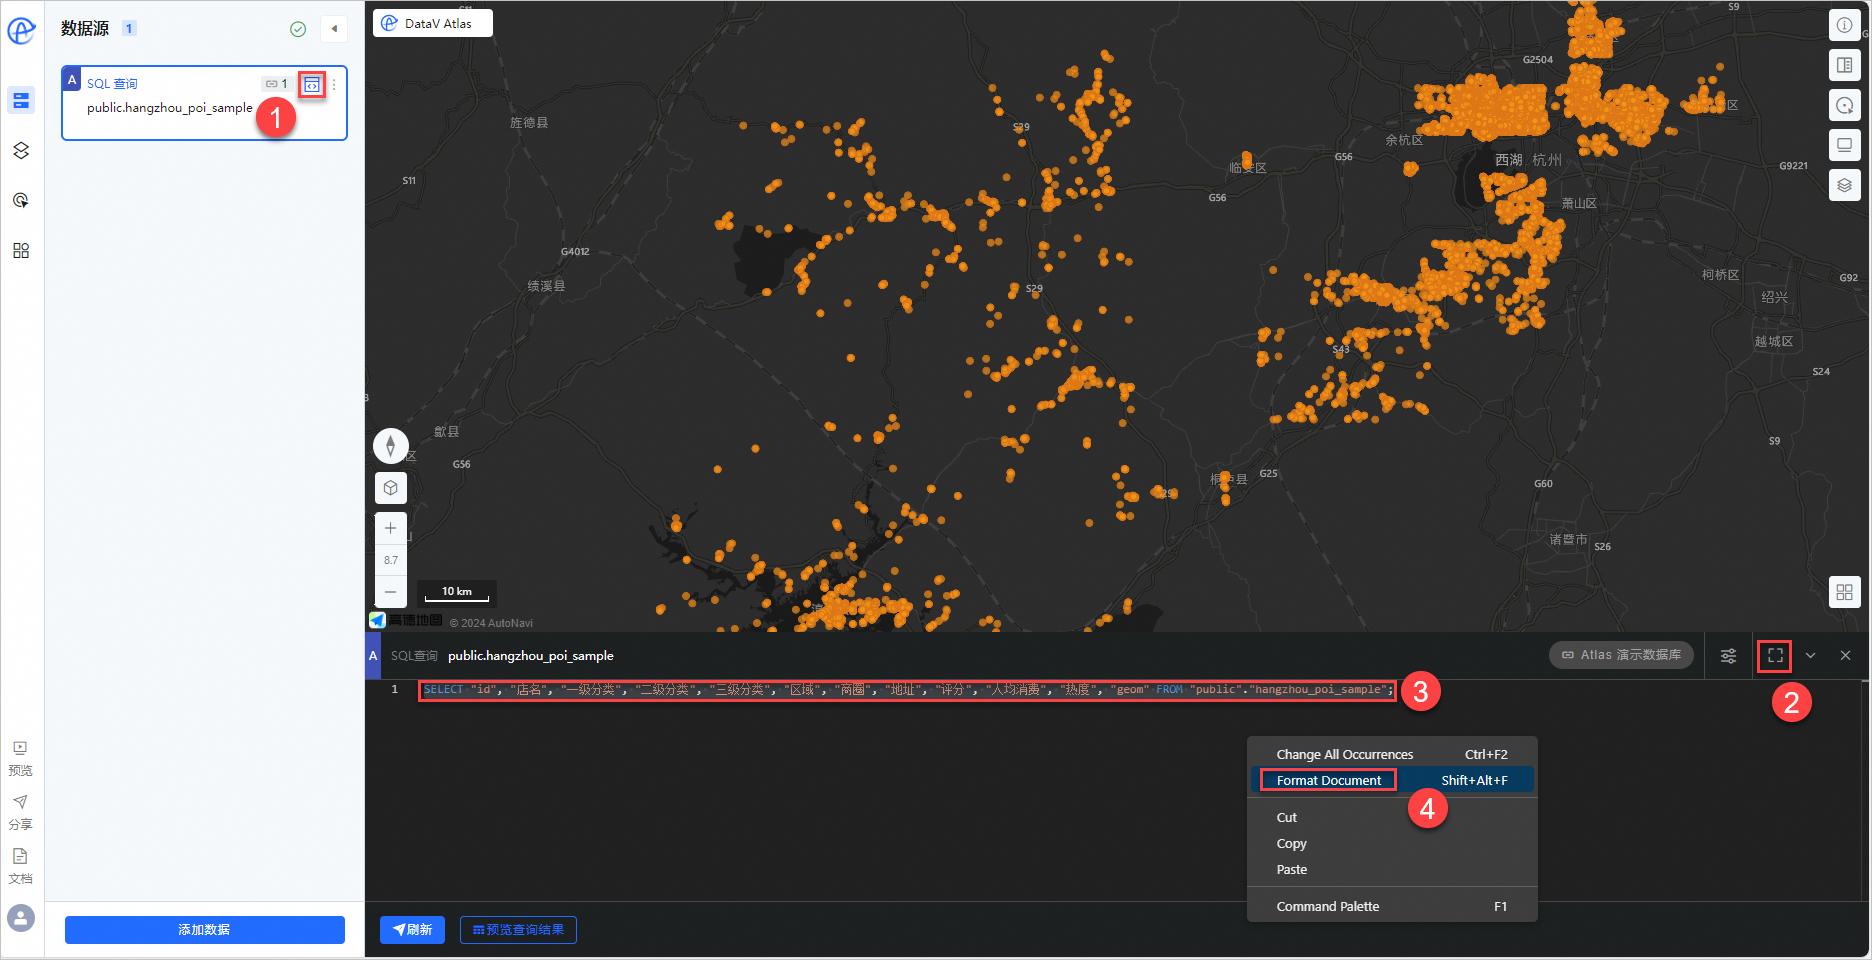The width and height of the screenshot is (1872, 960).
Task: Open the basemap layers icon on the map
Action: (x=1845, y=185)
